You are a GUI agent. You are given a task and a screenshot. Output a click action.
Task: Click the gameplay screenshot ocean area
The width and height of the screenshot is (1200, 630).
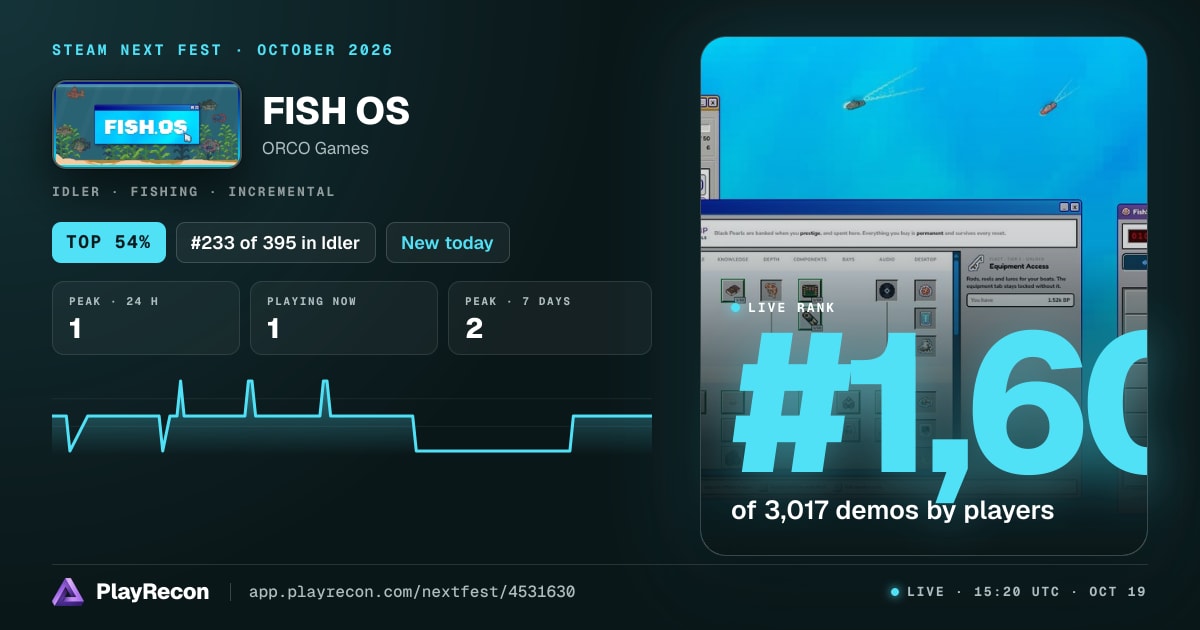pyautogui.click(x=923, y=120)
